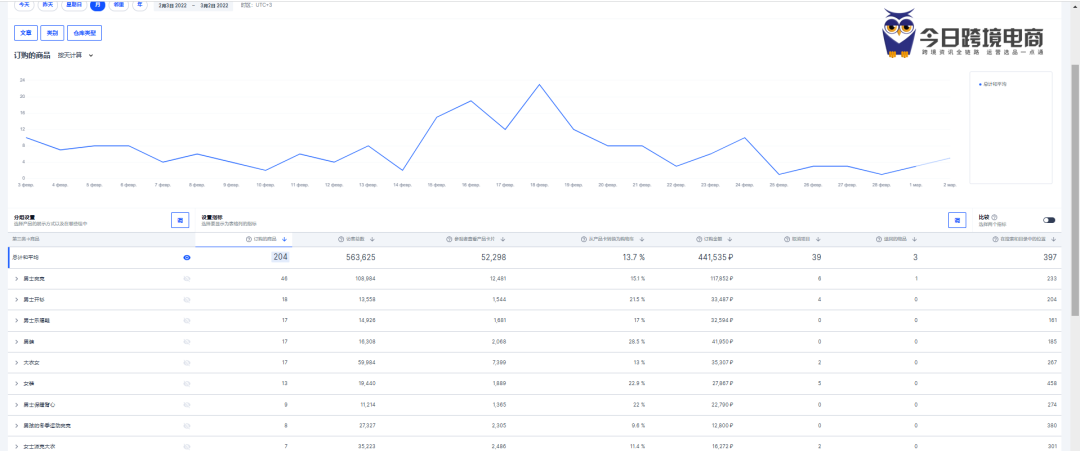Click the 类别 filter button

(51, 33)
